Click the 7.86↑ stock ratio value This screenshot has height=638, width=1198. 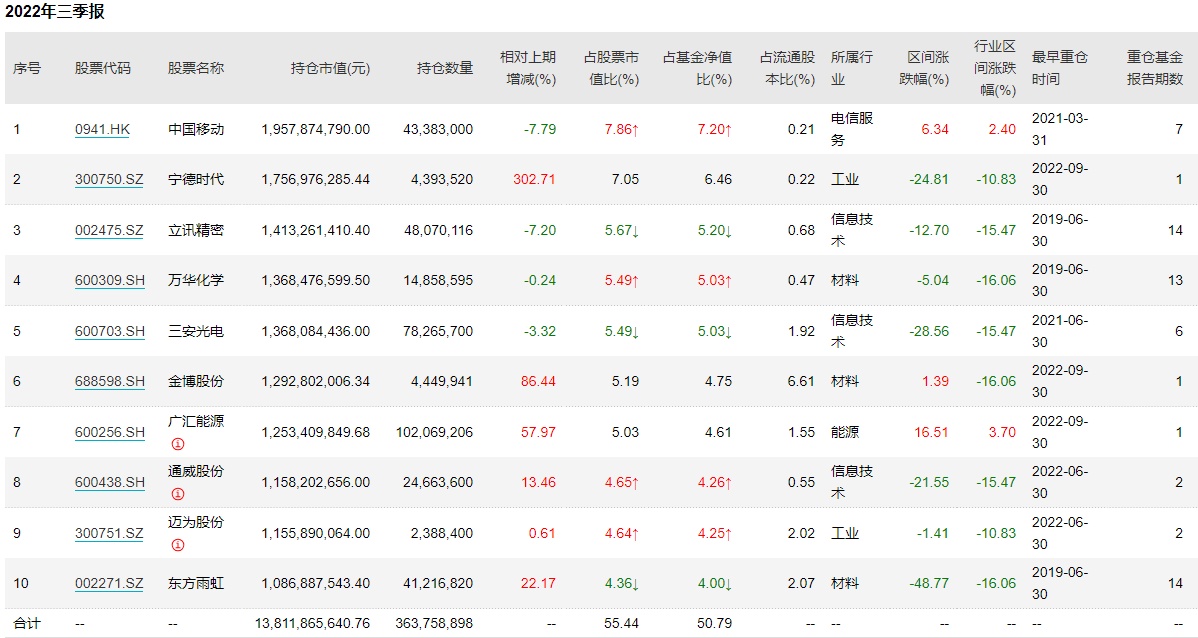(x=621, y=129)
